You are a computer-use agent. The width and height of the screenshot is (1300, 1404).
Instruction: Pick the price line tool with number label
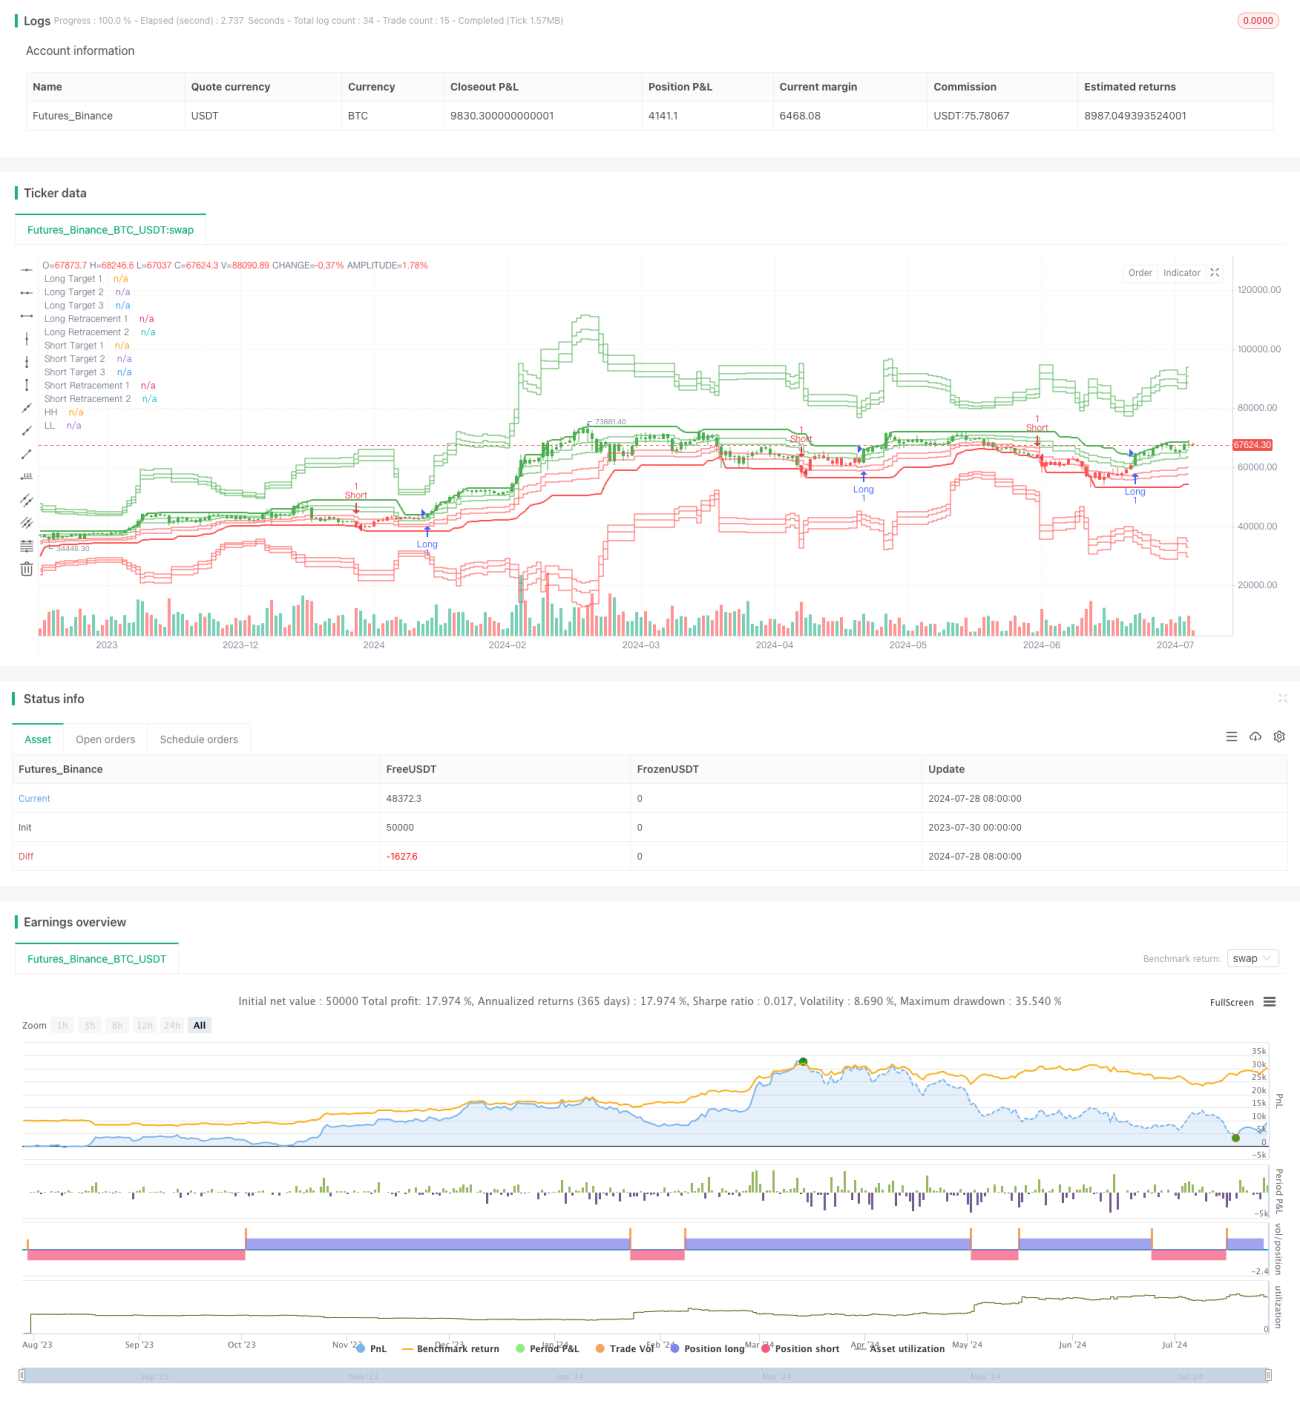pyautogui.click(x=27, y=477)
